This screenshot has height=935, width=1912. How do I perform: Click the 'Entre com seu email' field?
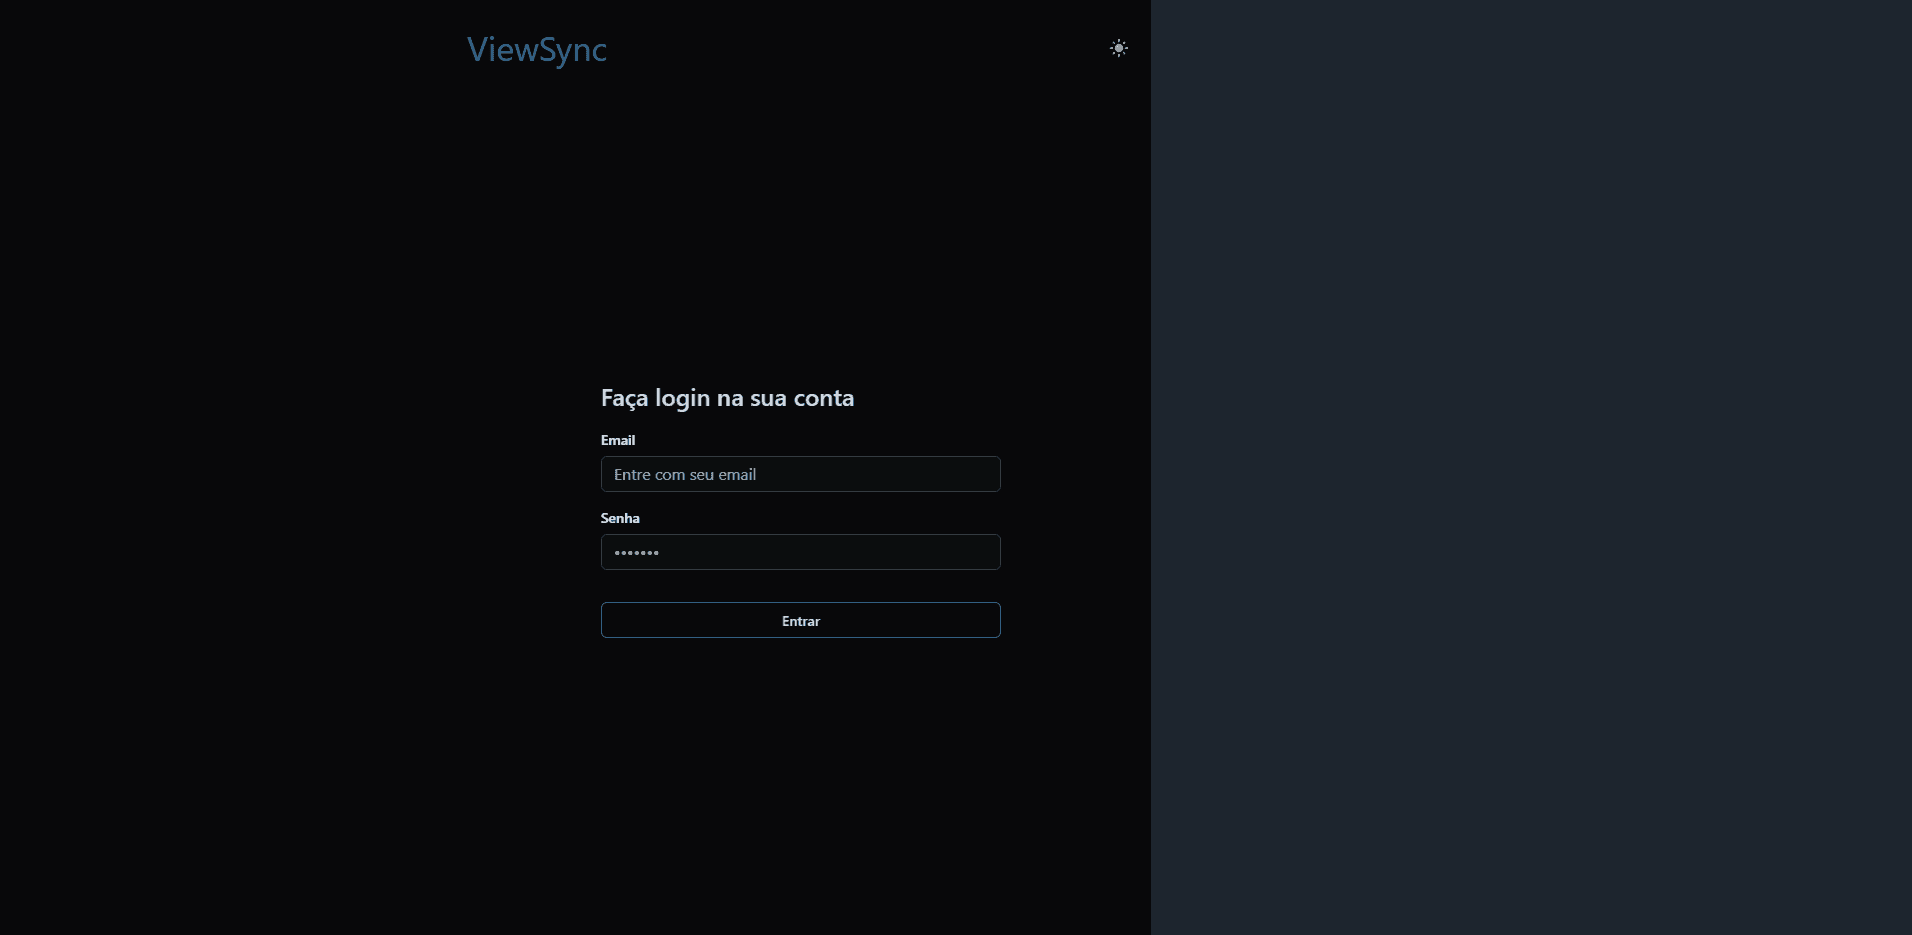(x=800, y=474)
